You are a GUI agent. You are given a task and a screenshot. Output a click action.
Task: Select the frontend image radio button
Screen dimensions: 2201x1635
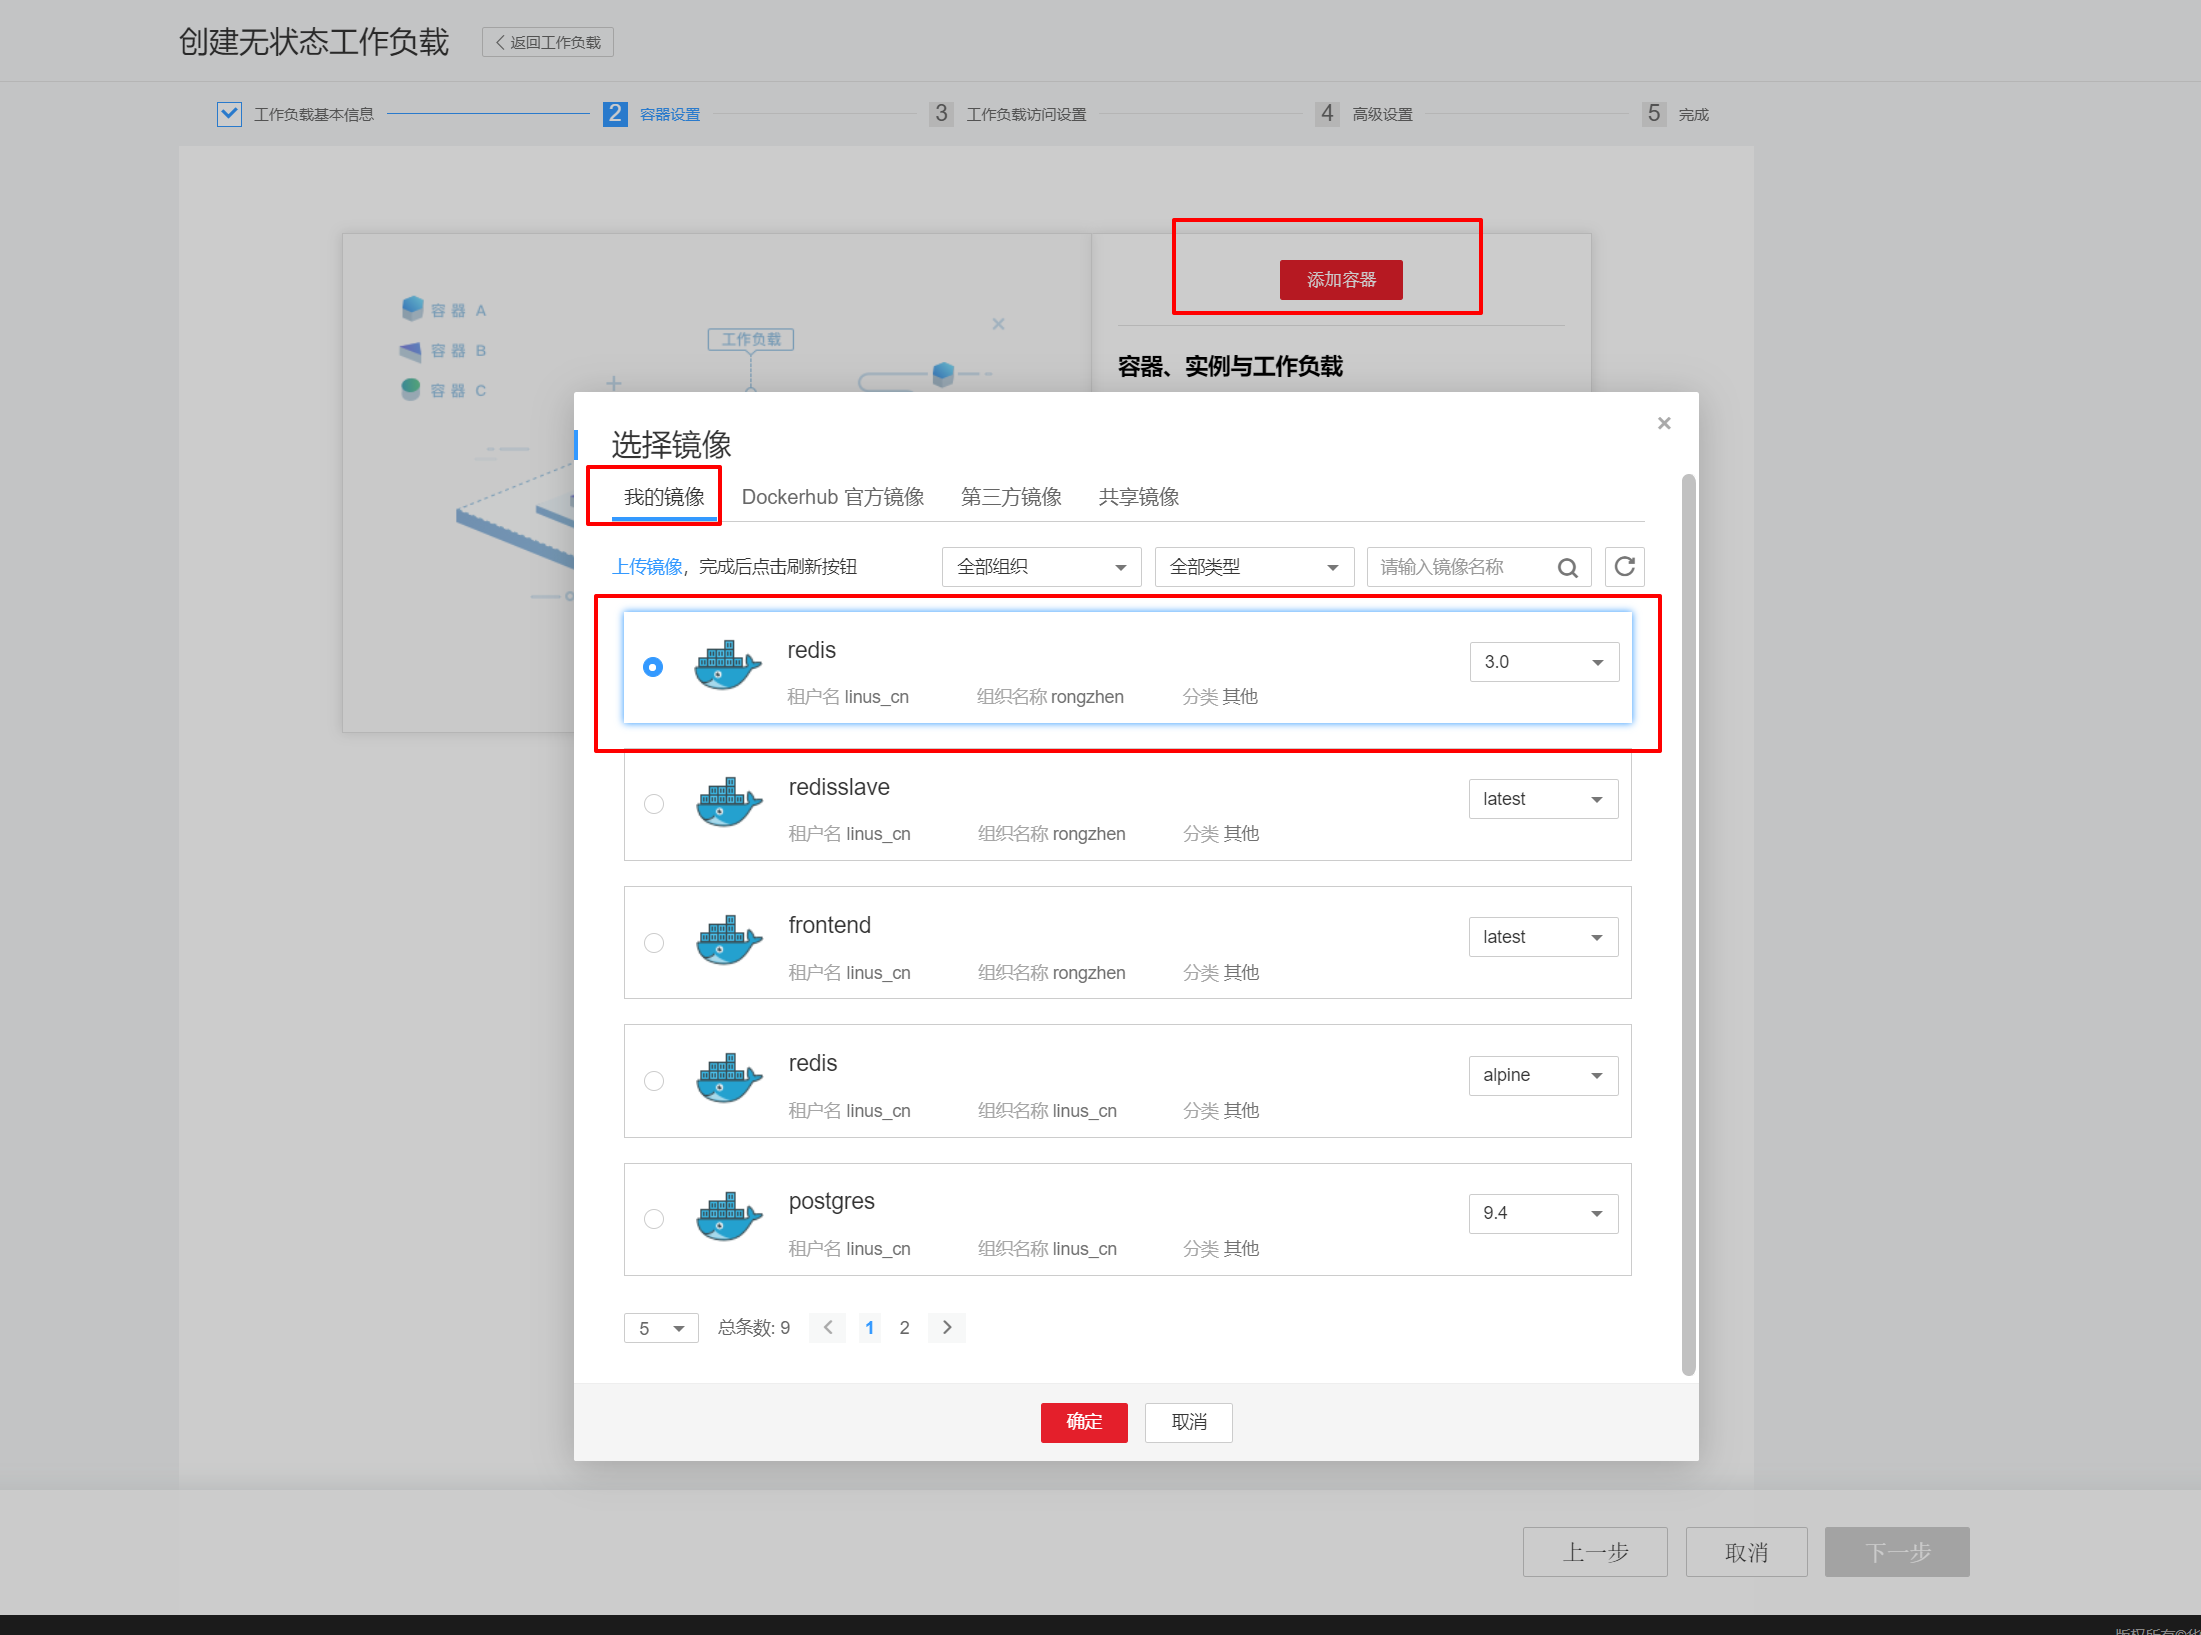point(654,942)
